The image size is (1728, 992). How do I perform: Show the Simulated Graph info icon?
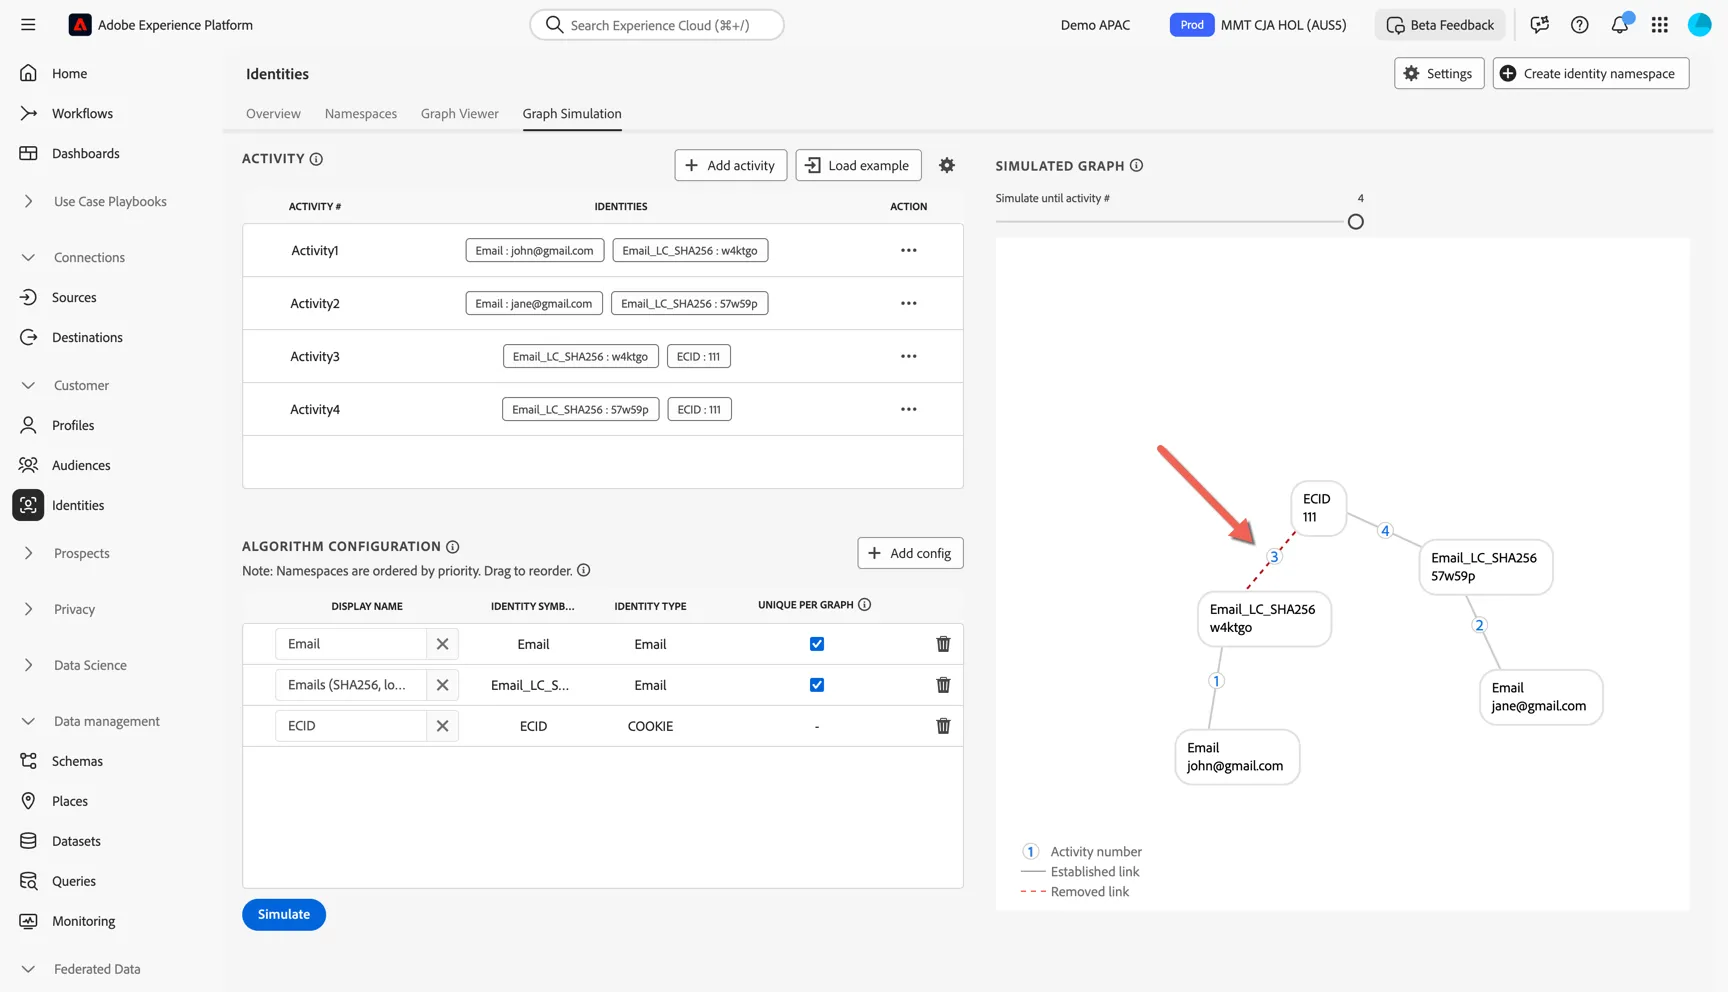coord(1136,166)
